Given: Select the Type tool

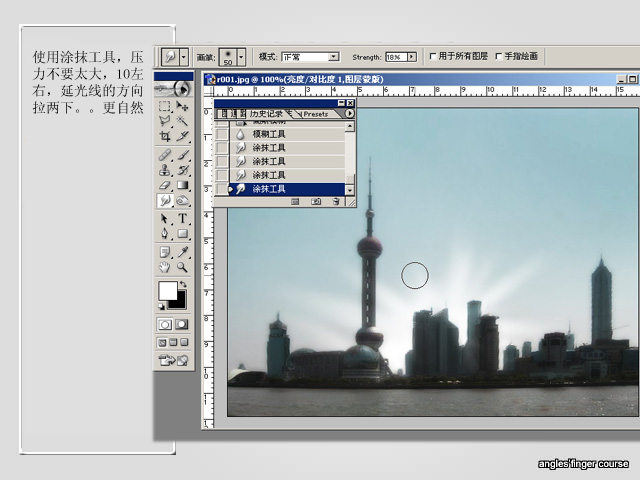Looking at the screenshot, I should tap(182, 219).
